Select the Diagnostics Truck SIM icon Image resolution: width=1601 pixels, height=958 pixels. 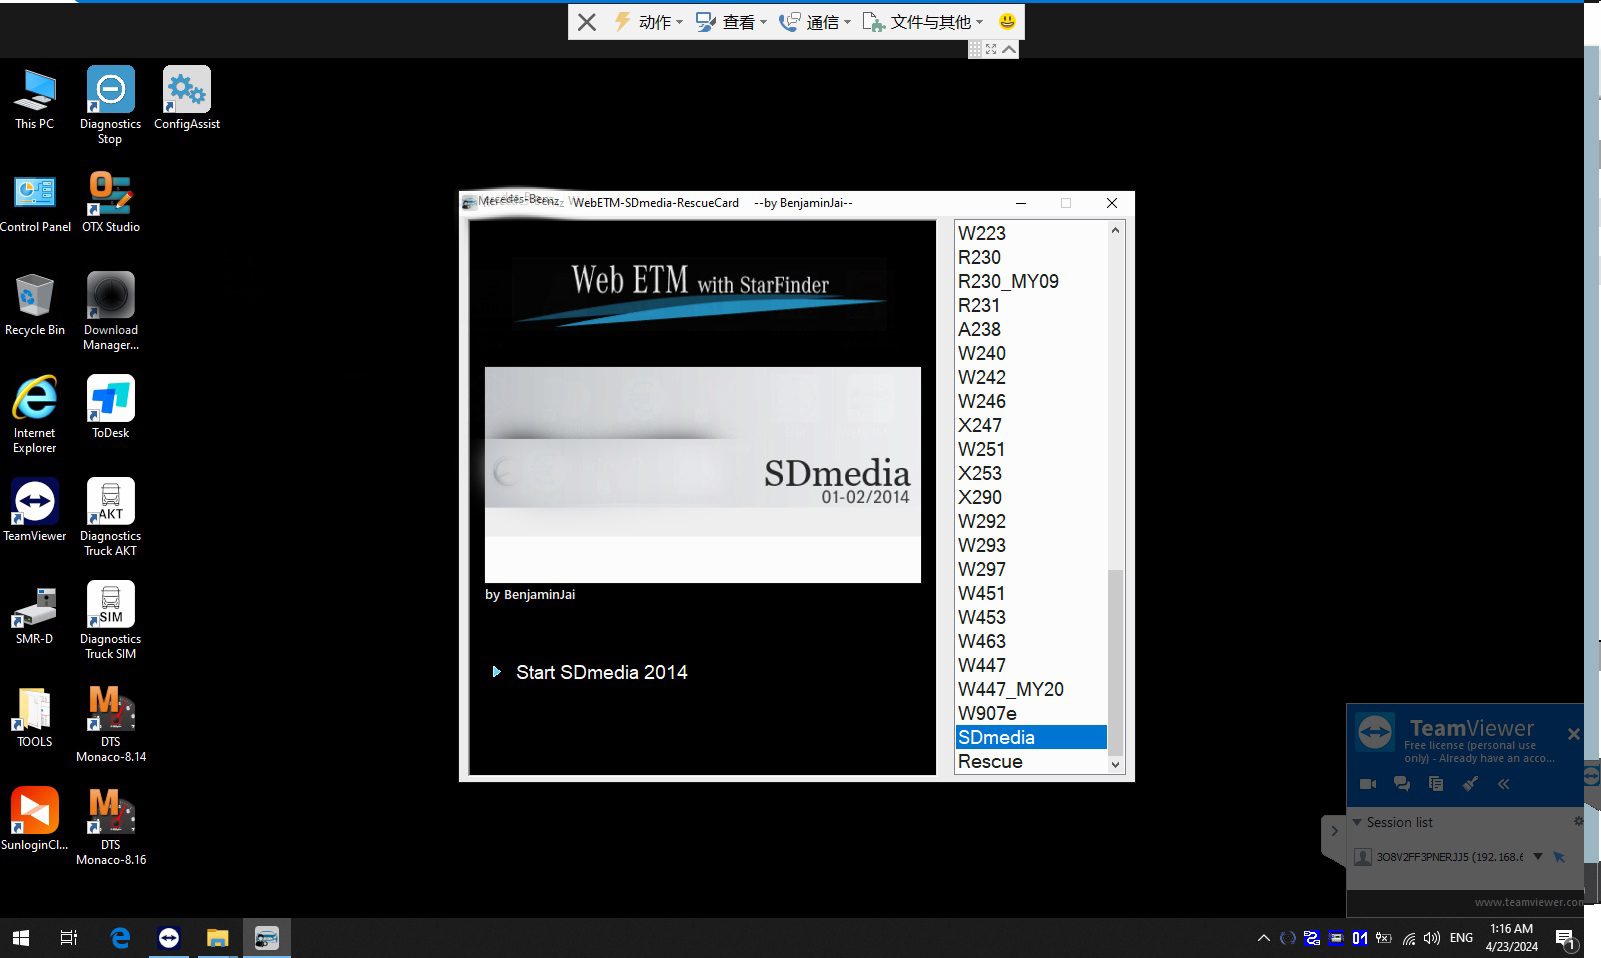point(110,620)
